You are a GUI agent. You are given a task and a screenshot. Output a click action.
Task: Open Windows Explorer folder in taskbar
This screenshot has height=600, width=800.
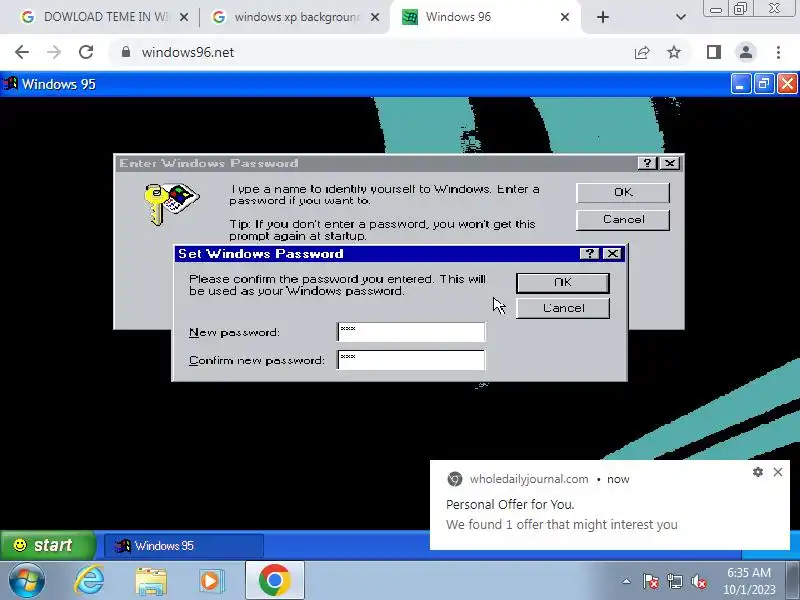point(151,581)
